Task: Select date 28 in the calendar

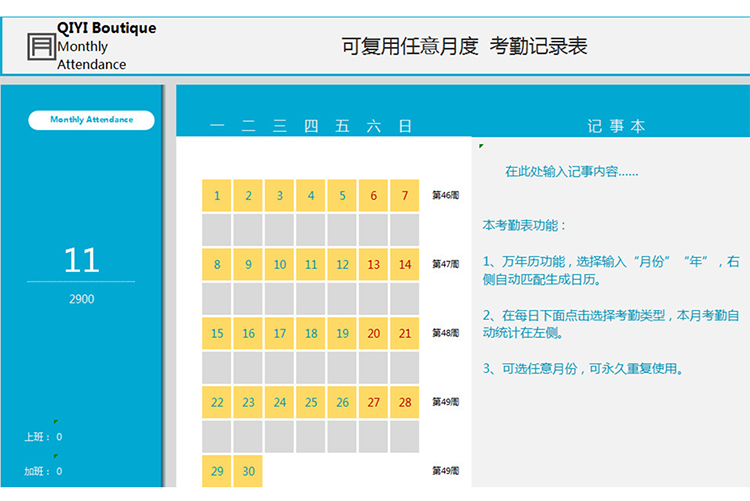Action: pos(404,402)
